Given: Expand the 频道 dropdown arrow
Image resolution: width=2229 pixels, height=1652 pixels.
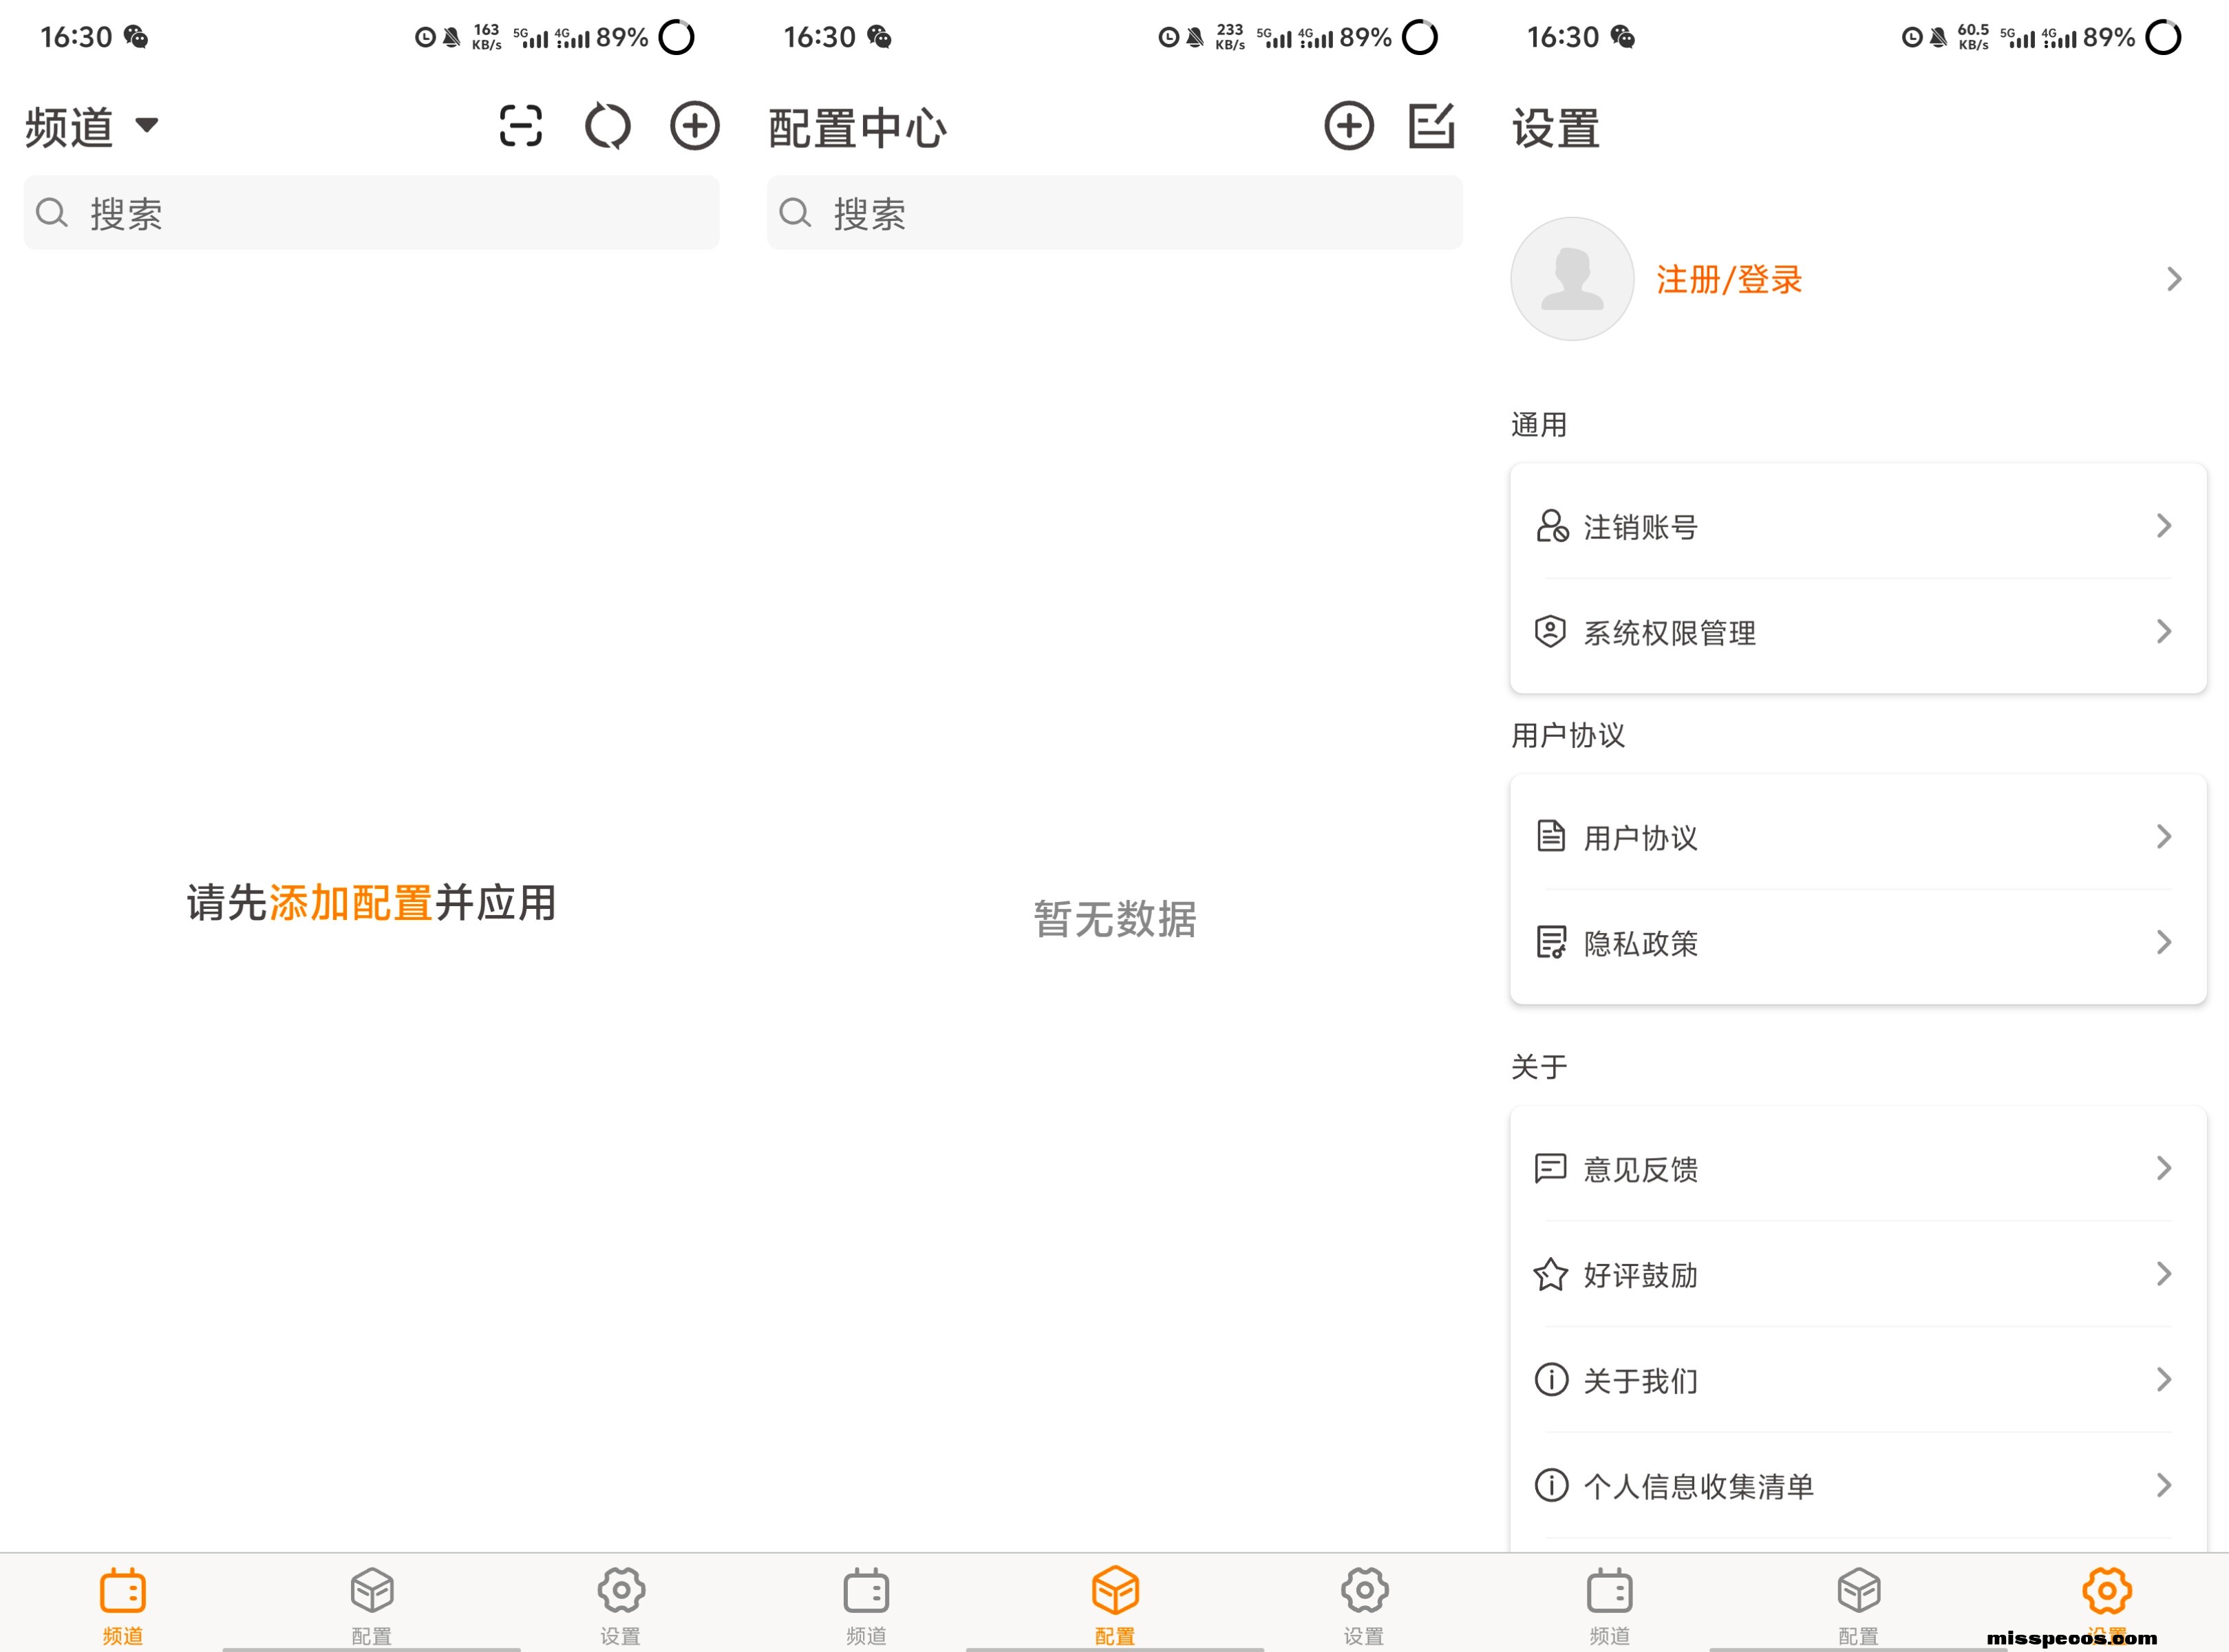Looking at the screenshot, I should pos(147,125).
